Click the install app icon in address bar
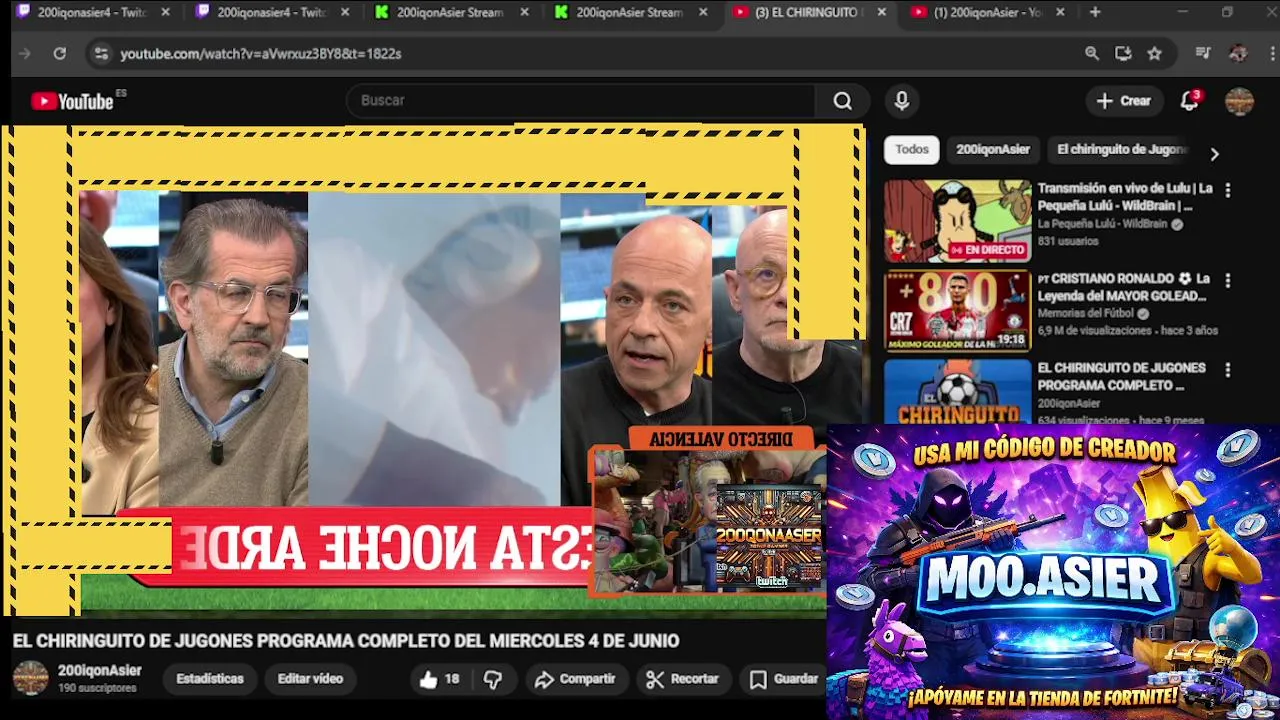 [1123, 53]
